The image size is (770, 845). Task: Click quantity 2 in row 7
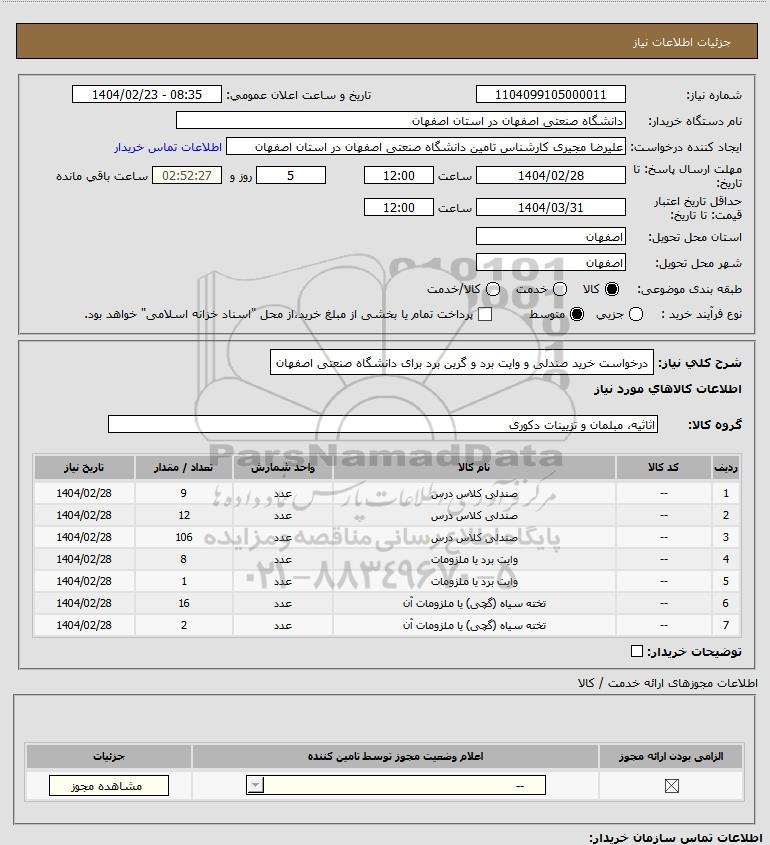(x=184, y=625)
